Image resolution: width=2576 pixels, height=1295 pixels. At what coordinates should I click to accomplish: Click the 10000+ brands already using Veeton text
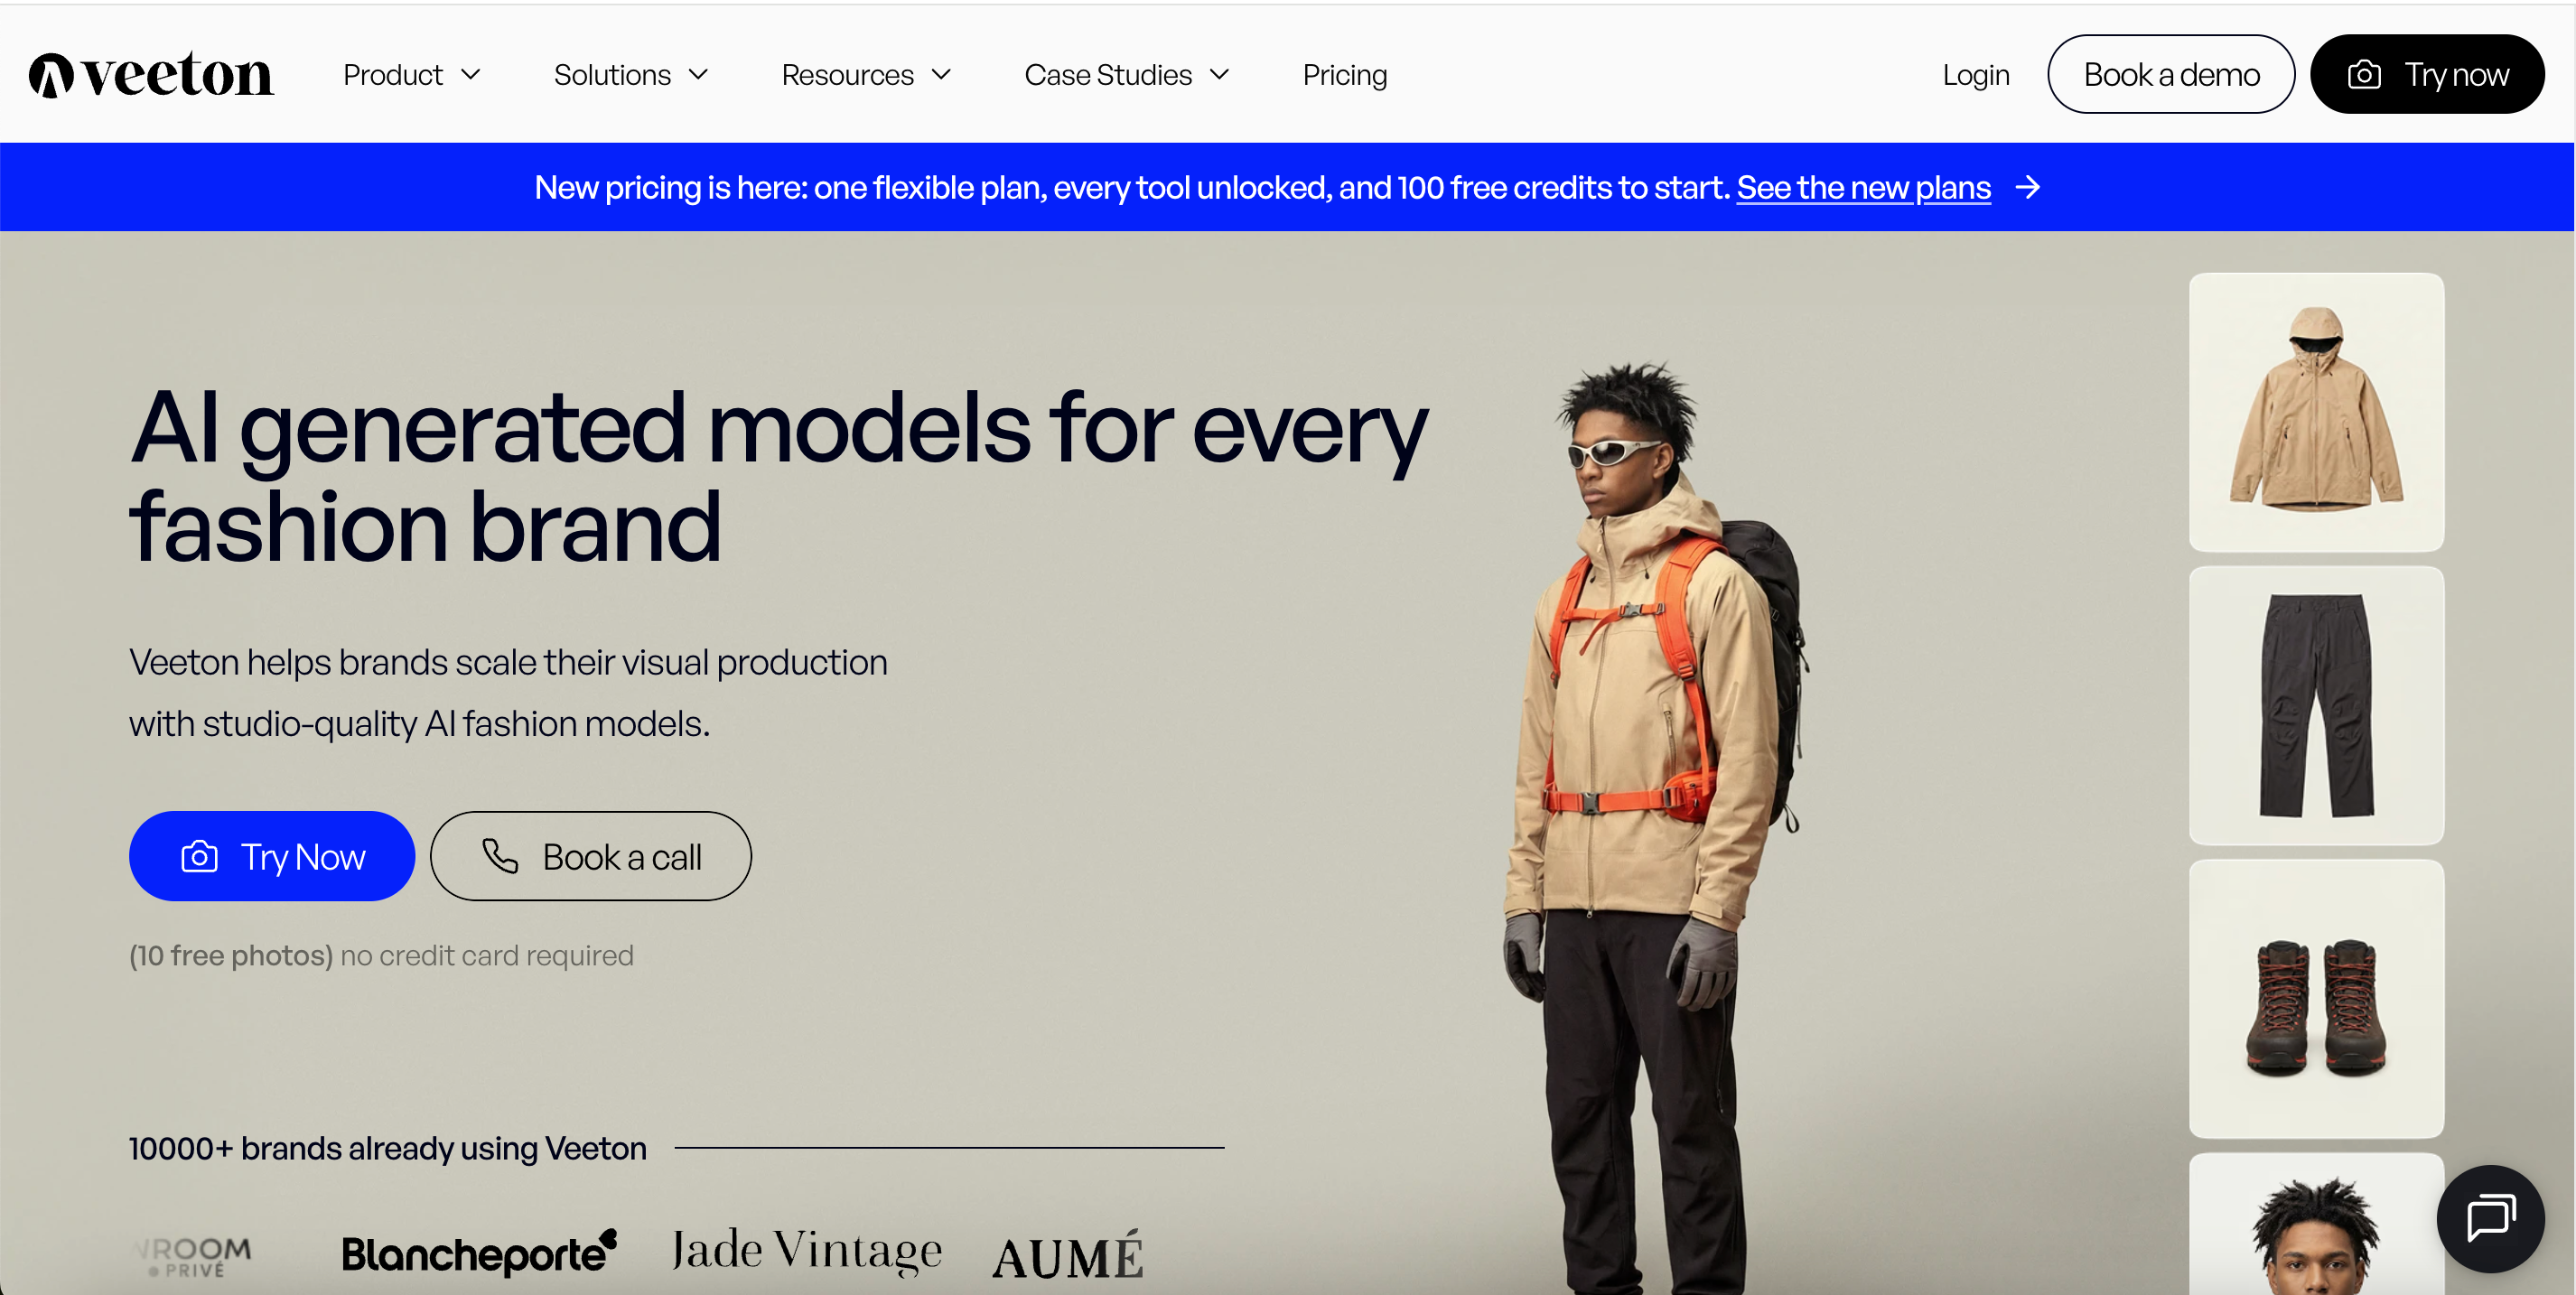[x=388, y=1148]
